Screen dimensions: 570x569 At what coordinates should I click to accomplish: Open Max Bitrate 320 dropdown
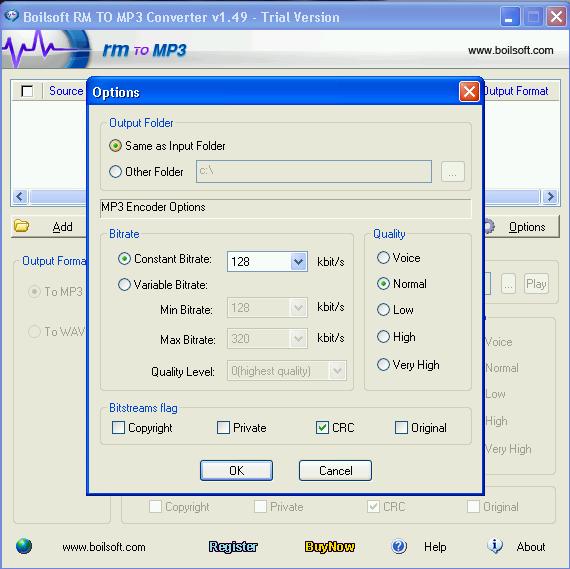pyautogui.click(x=298, y=338)
